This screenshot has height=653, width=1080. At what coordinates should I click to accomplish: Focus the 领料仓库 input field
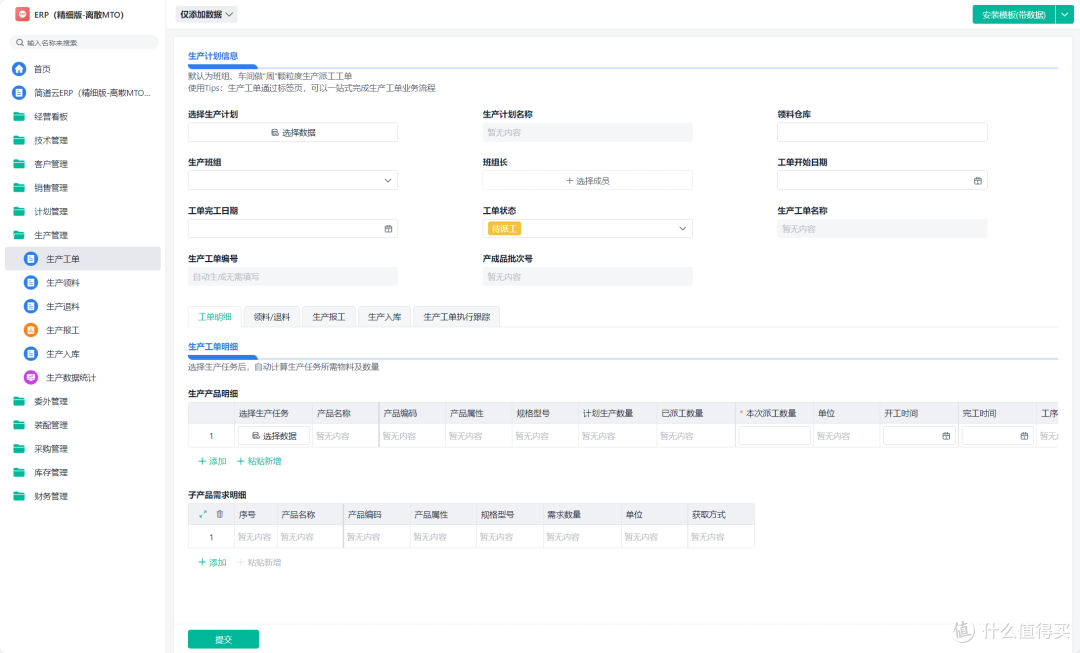[882, 132]
